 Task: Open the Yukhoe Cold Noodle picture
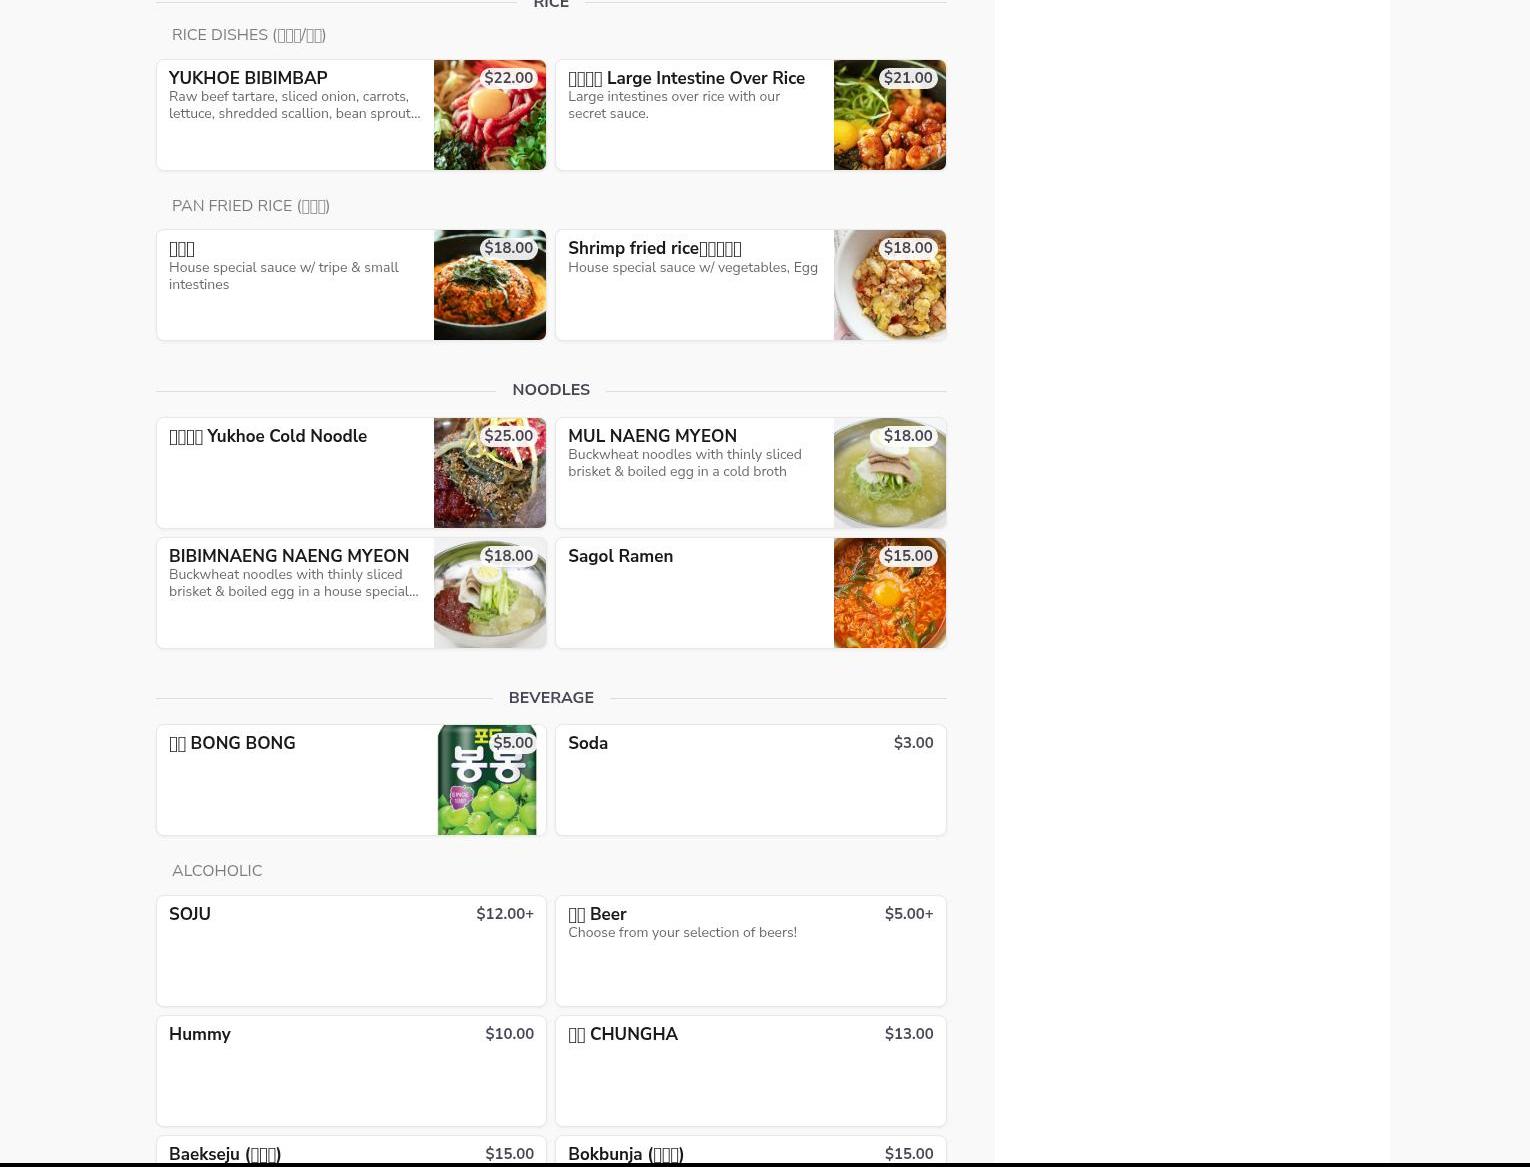point(490,473)
